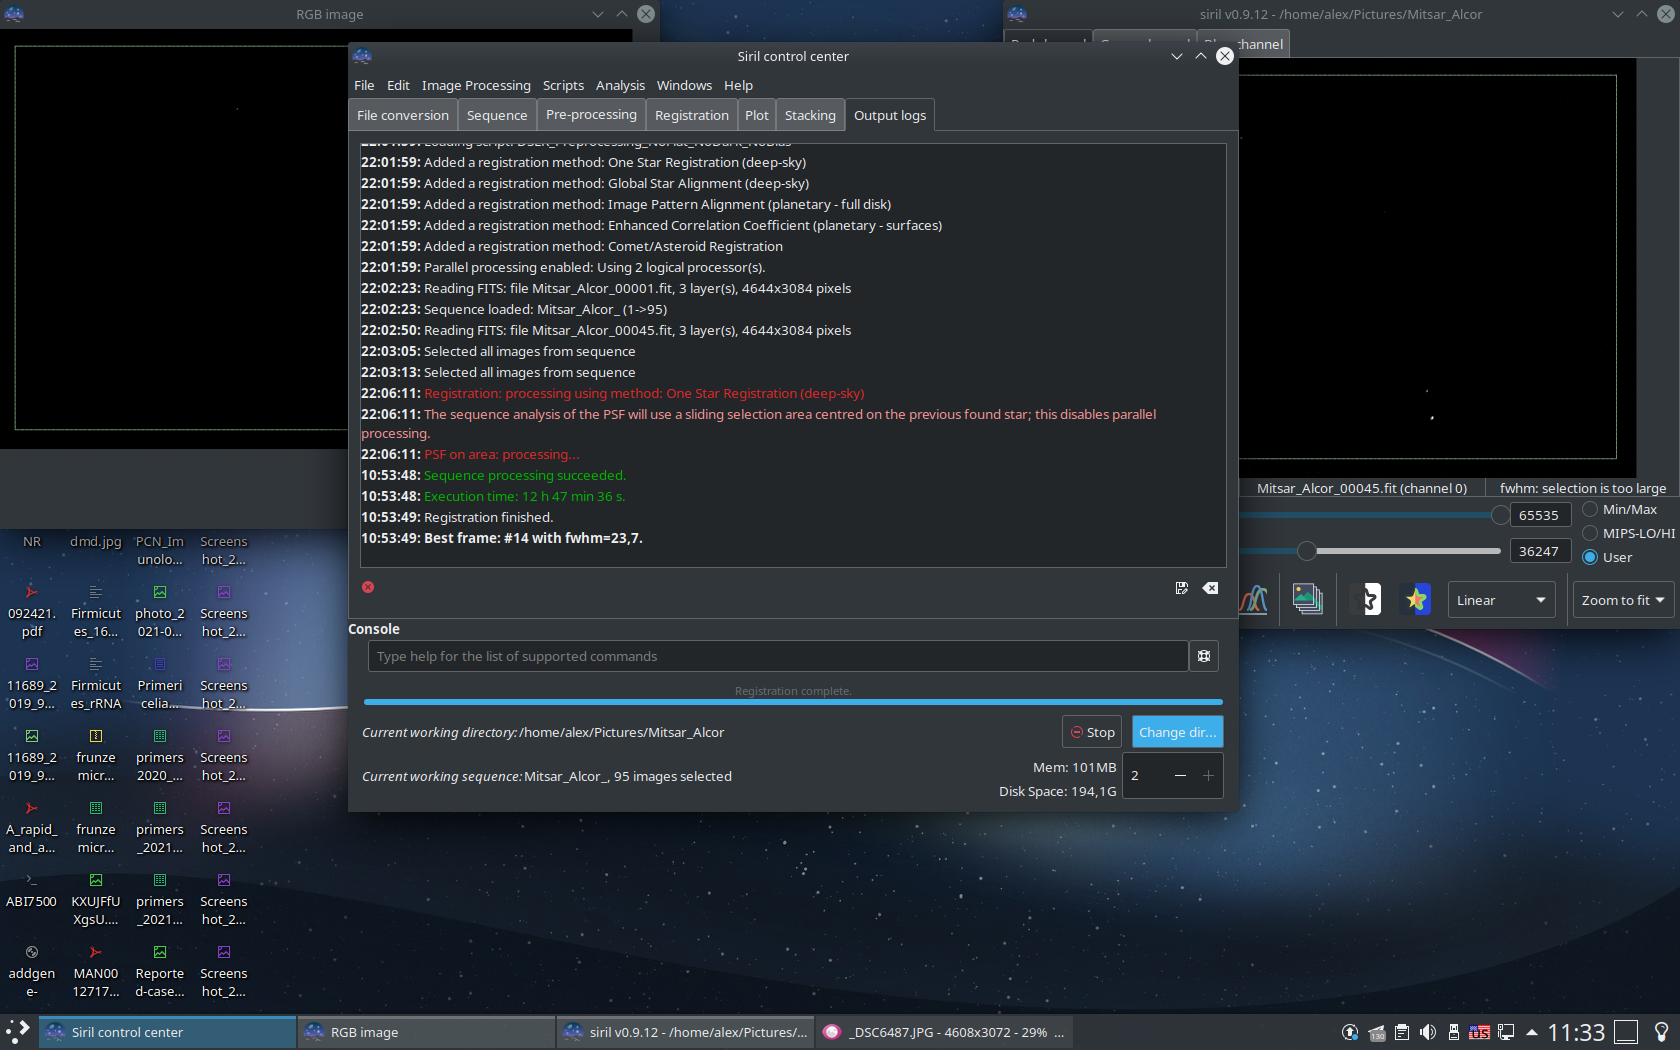Switch to the Stacking tab
This screenshot has height=1050, width=1680.
[810, 115]
